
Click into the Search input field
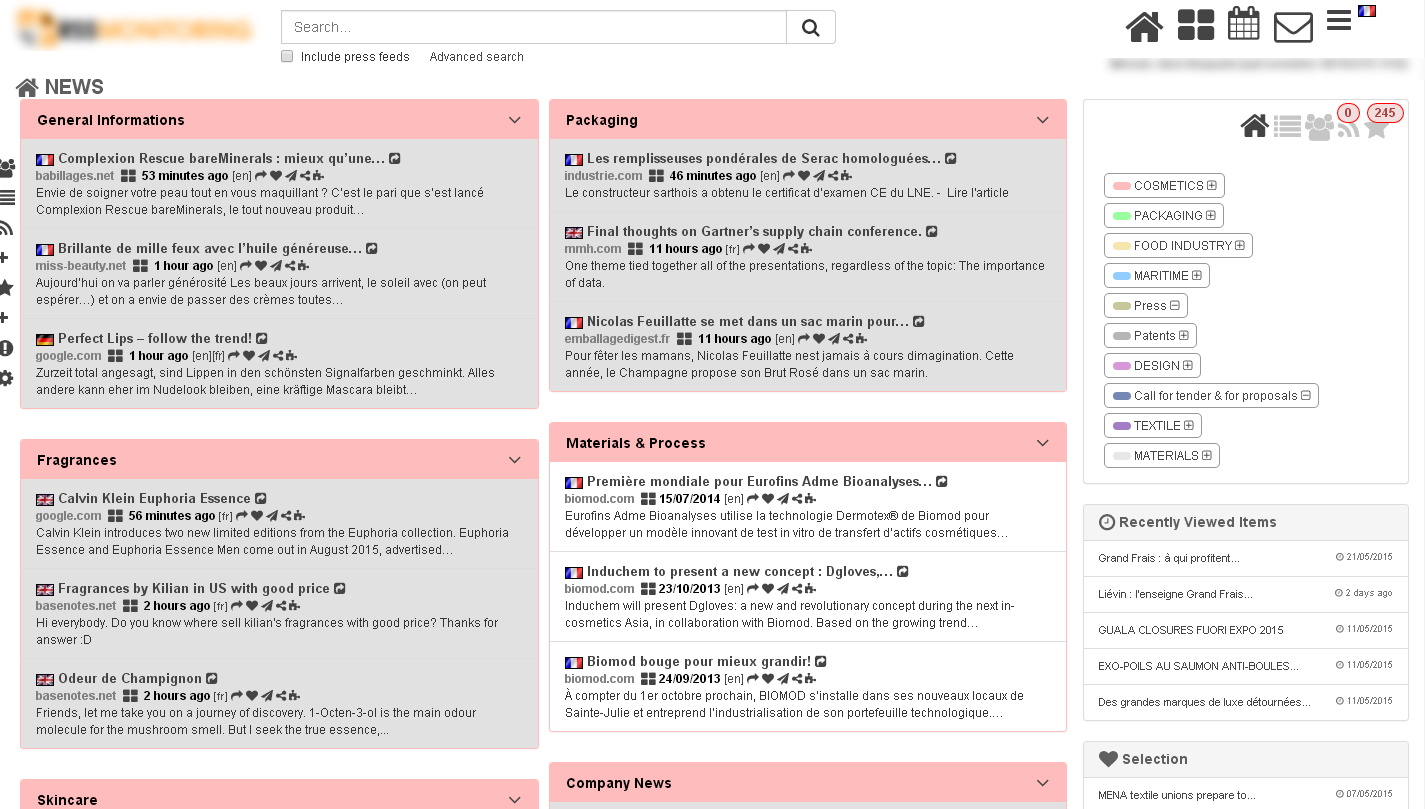[x=534, y=27]
